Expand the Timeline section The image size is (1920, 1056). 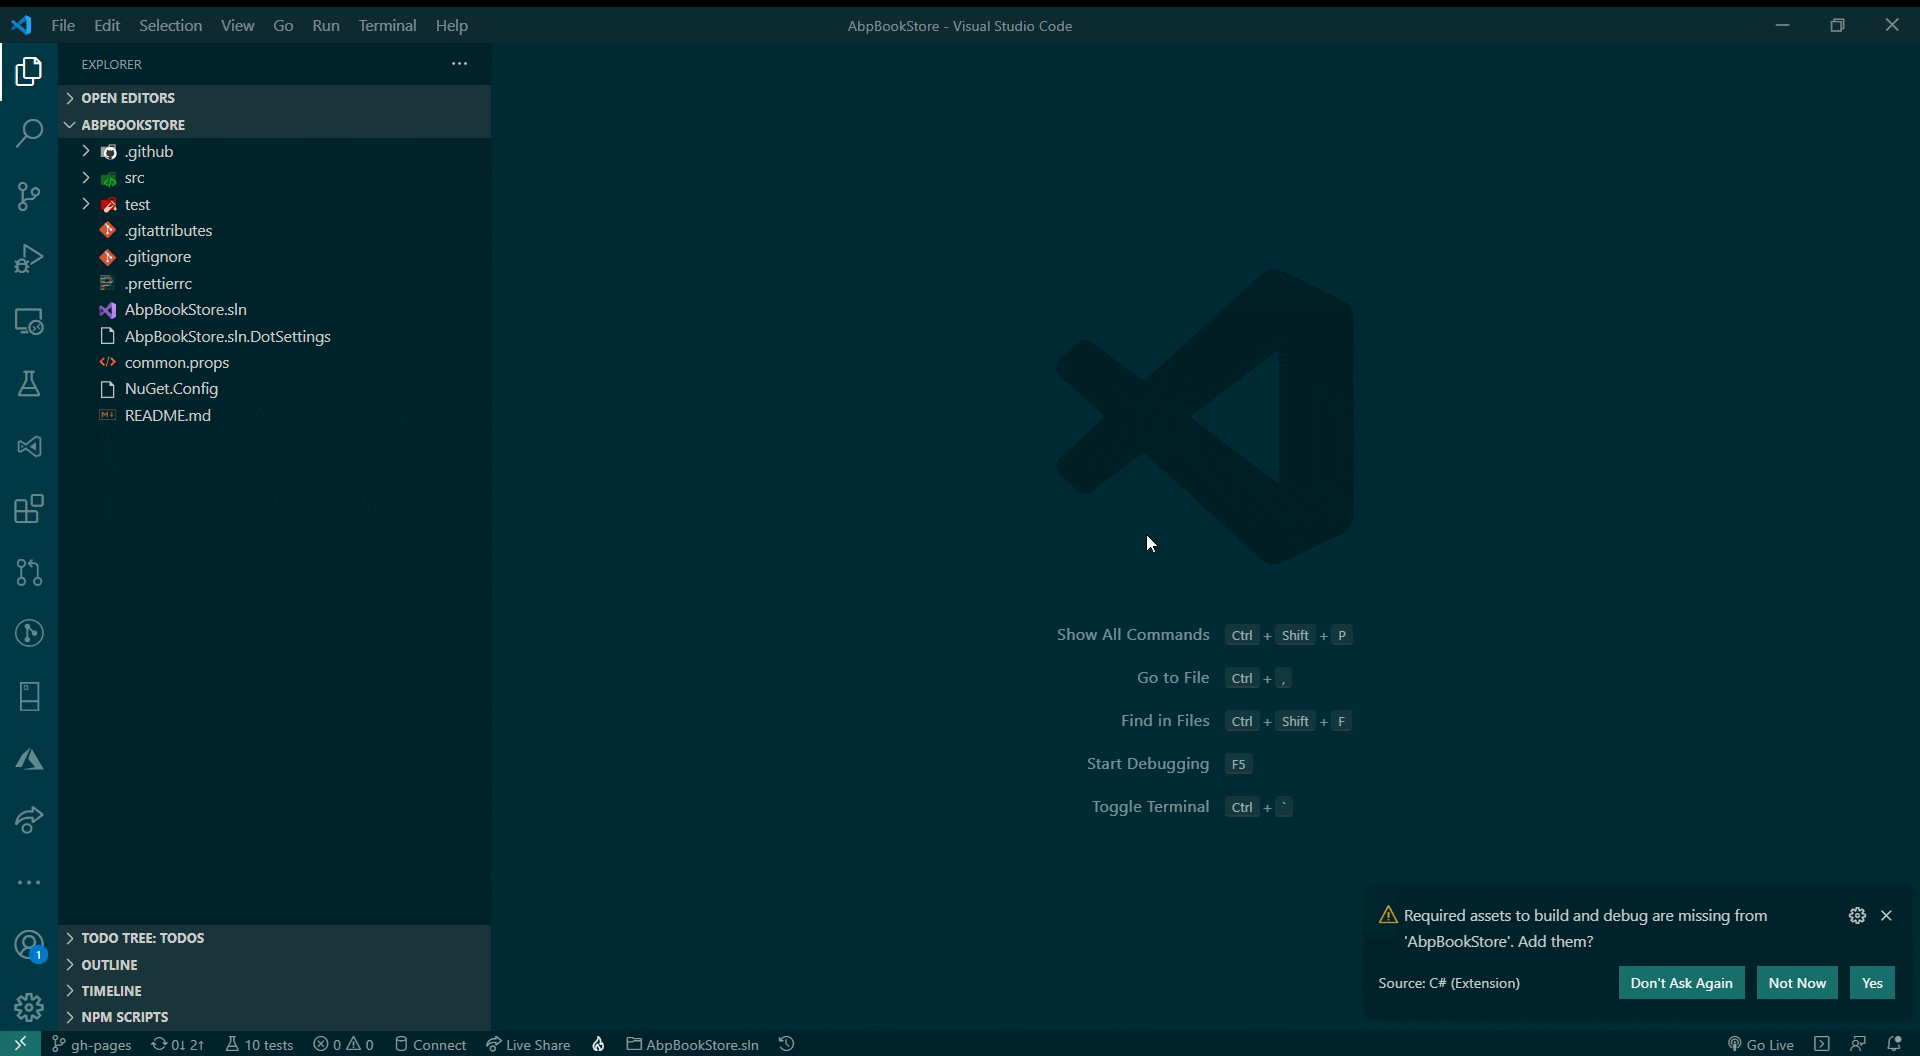click(x=274, y=991)
